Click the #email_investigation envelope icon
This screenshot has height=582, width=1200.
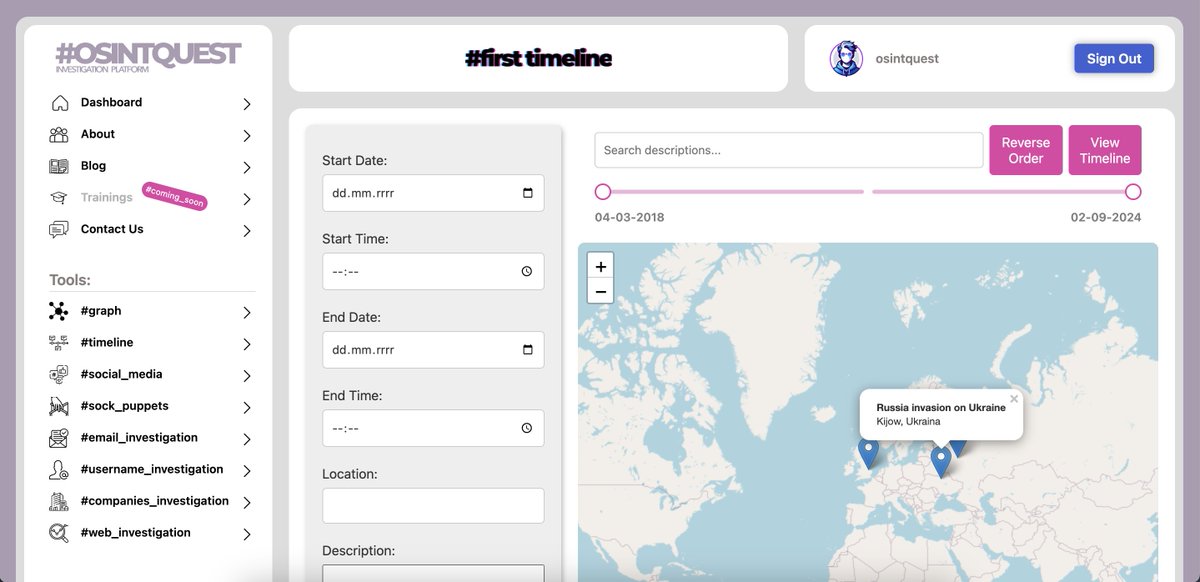point(59,438)
